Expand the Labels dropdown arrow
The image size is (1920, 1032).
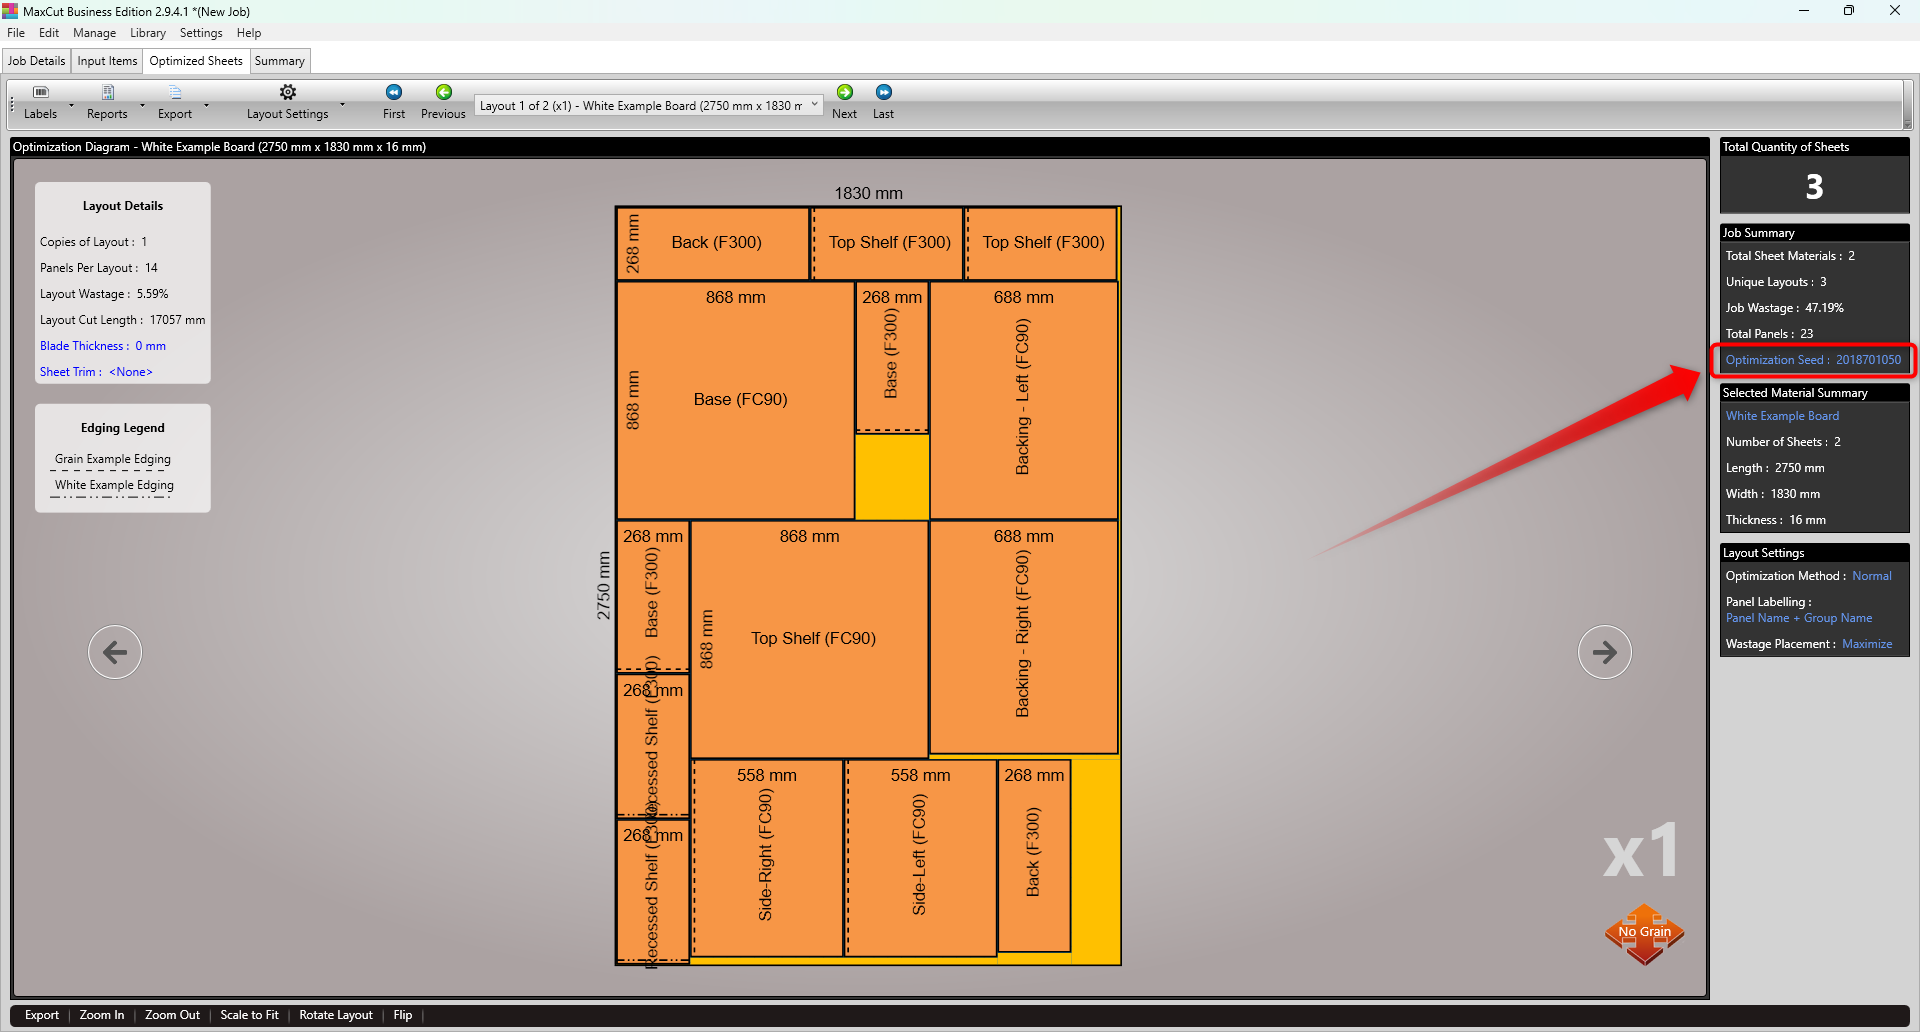coord(71,104)
